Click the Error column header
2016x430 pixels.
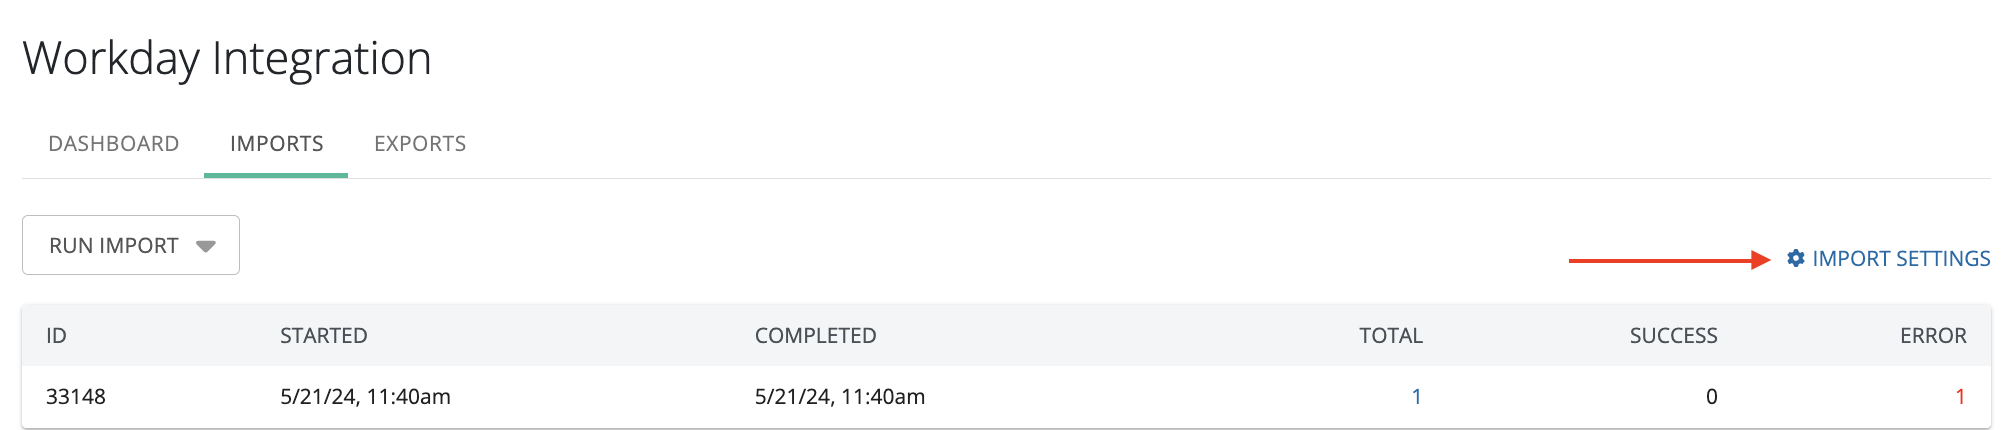pos(1933,336)
